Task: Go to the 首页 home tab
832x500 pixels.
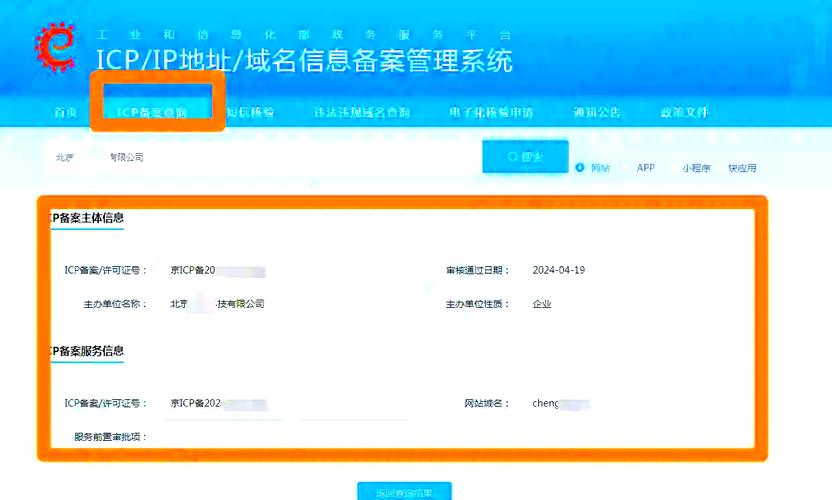Action: 65,113
